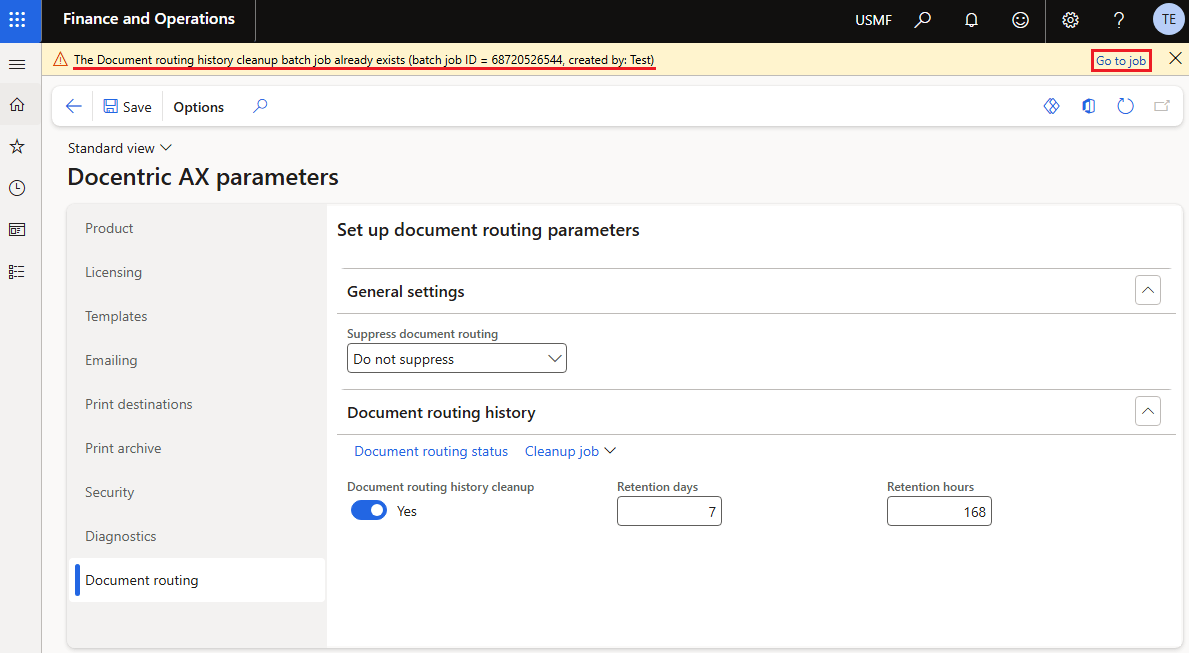Open the app launcher waffle icon
Viewport: 1189px width, 653px height.
coord(17,19)
